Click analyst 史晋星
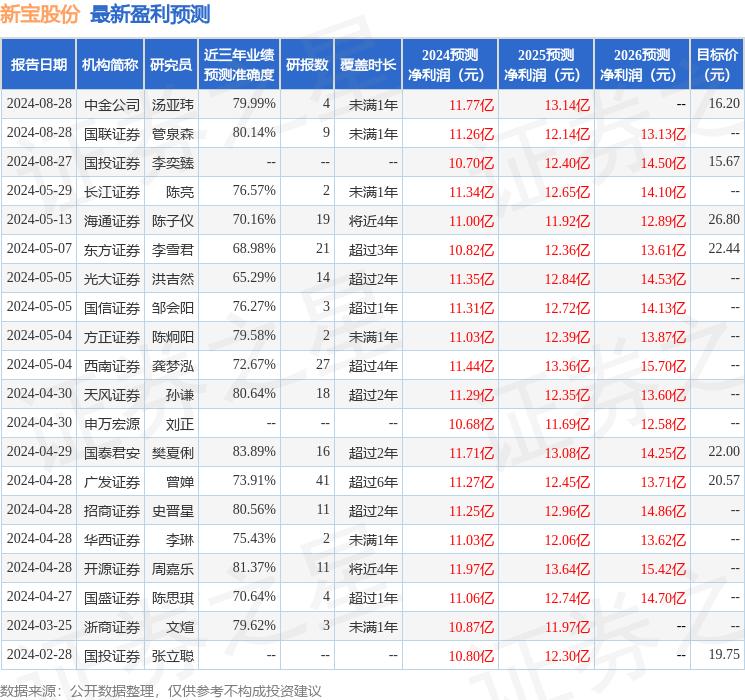The image size is (745, 700). point(173,511)
